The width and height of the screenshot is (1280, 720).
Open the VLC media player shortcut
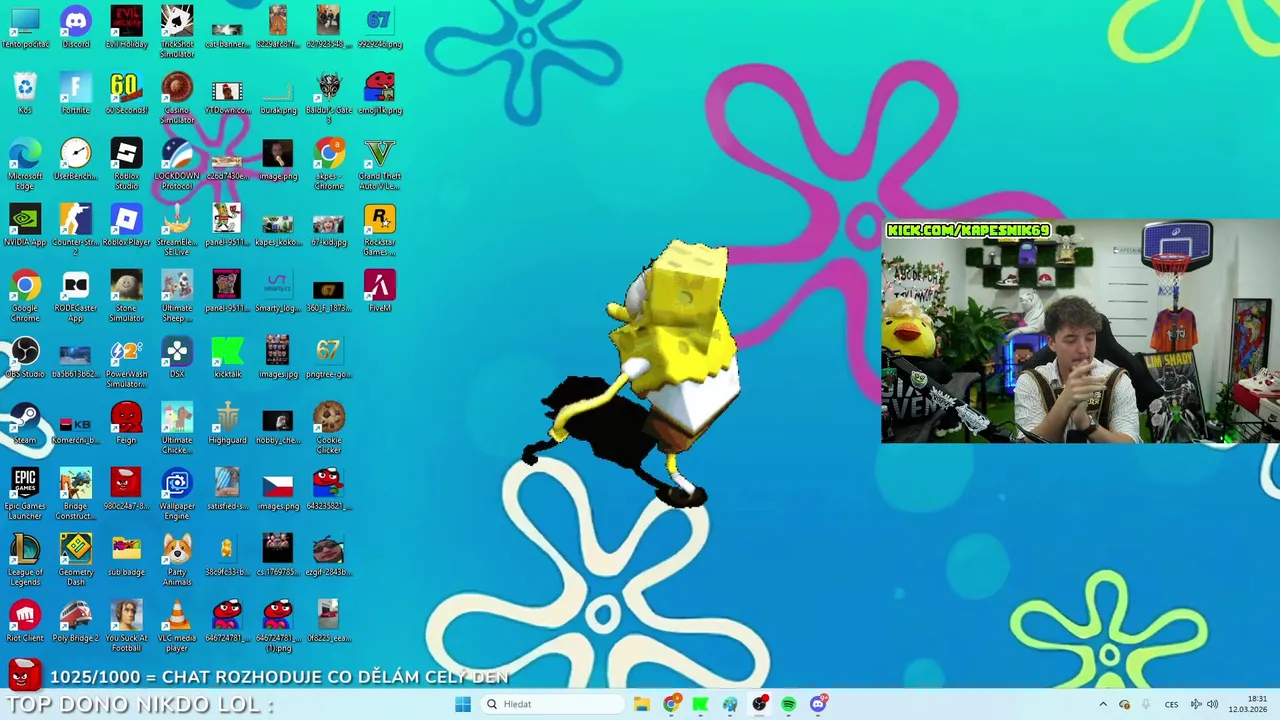point(177,626)
